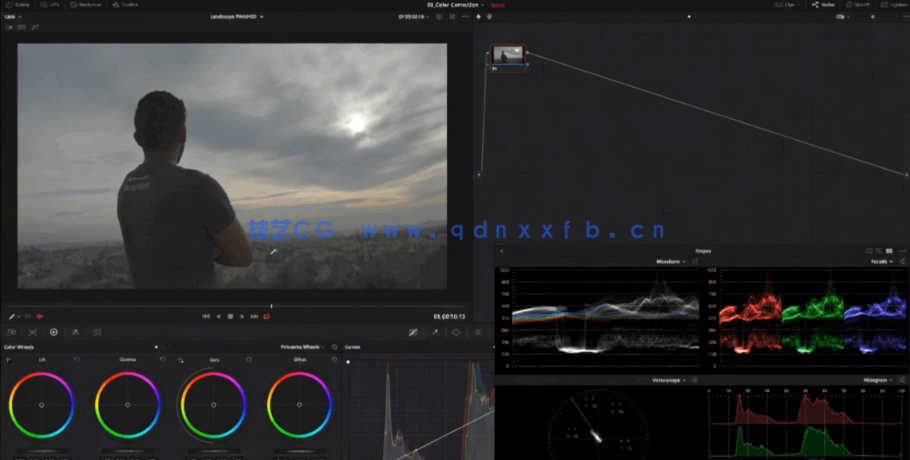Image resolution: width=910 pixels, height=460 pixels.
Task: Select the Color Wheels palette icon
Action: 53,332
